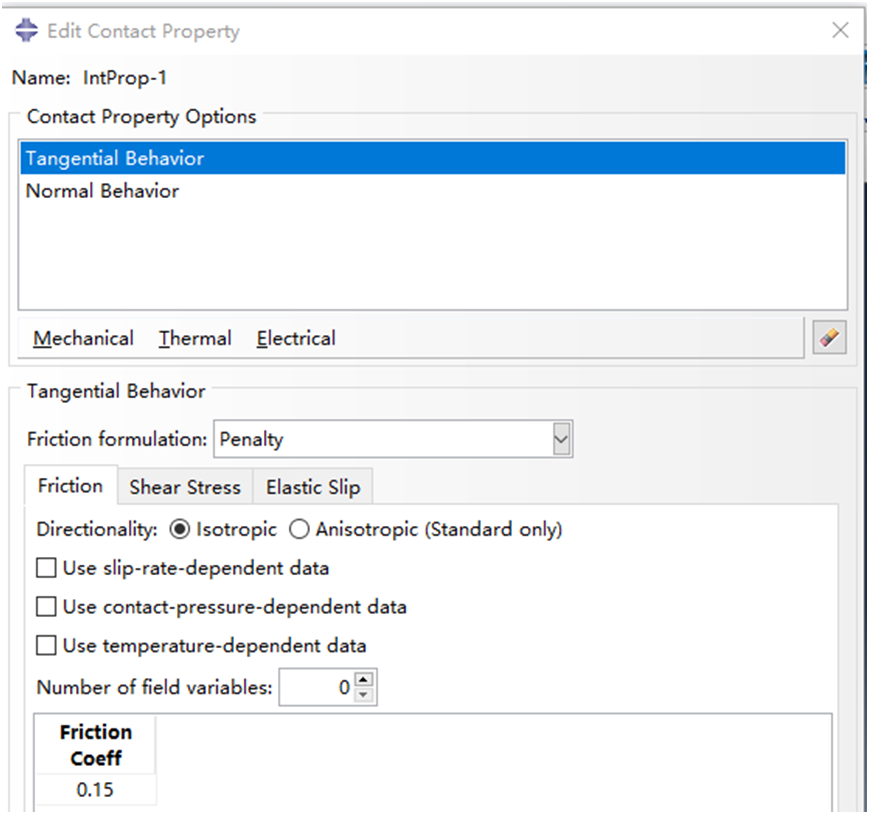The image size is (869, 814).
Task: Close the Edit Contact Property dialog
Action: click(x=840, y=30)
